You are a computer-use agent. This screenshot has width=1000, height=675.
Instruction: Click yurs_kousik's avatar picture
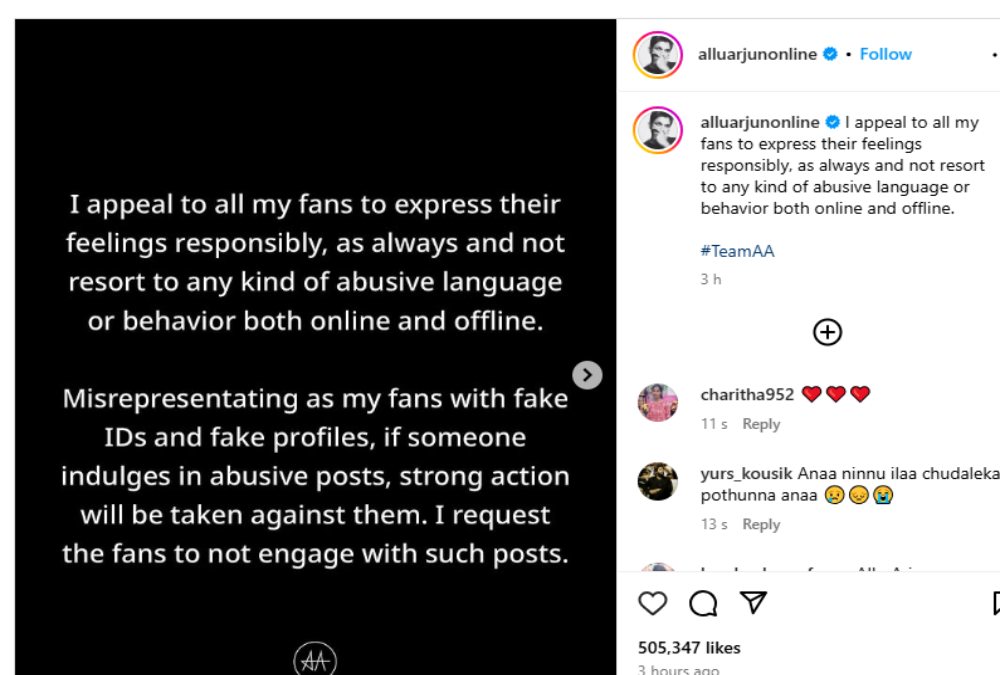tap(658, 481)
